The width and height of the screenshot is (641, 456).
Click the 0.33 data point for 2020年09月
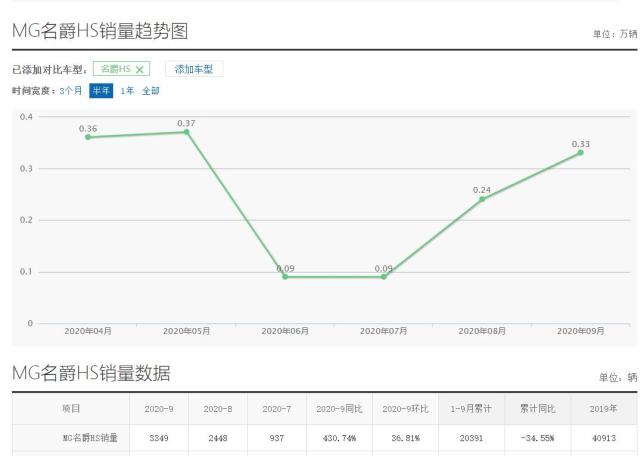coord(580,153)
